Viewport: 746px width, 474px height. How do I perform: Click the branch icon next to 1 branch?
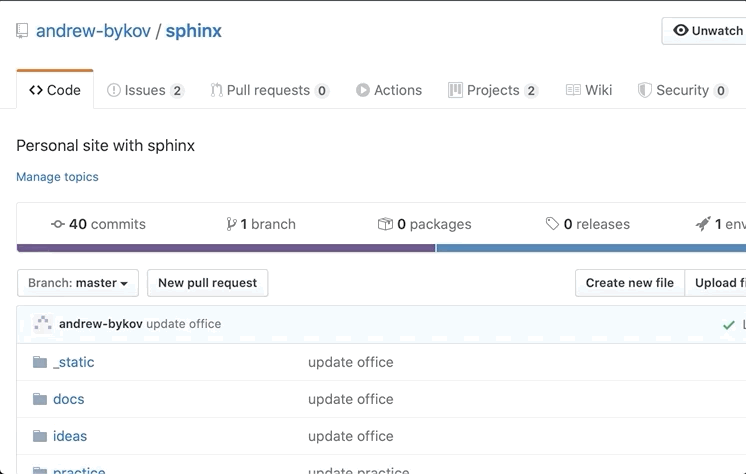click(x=231, y=224)
